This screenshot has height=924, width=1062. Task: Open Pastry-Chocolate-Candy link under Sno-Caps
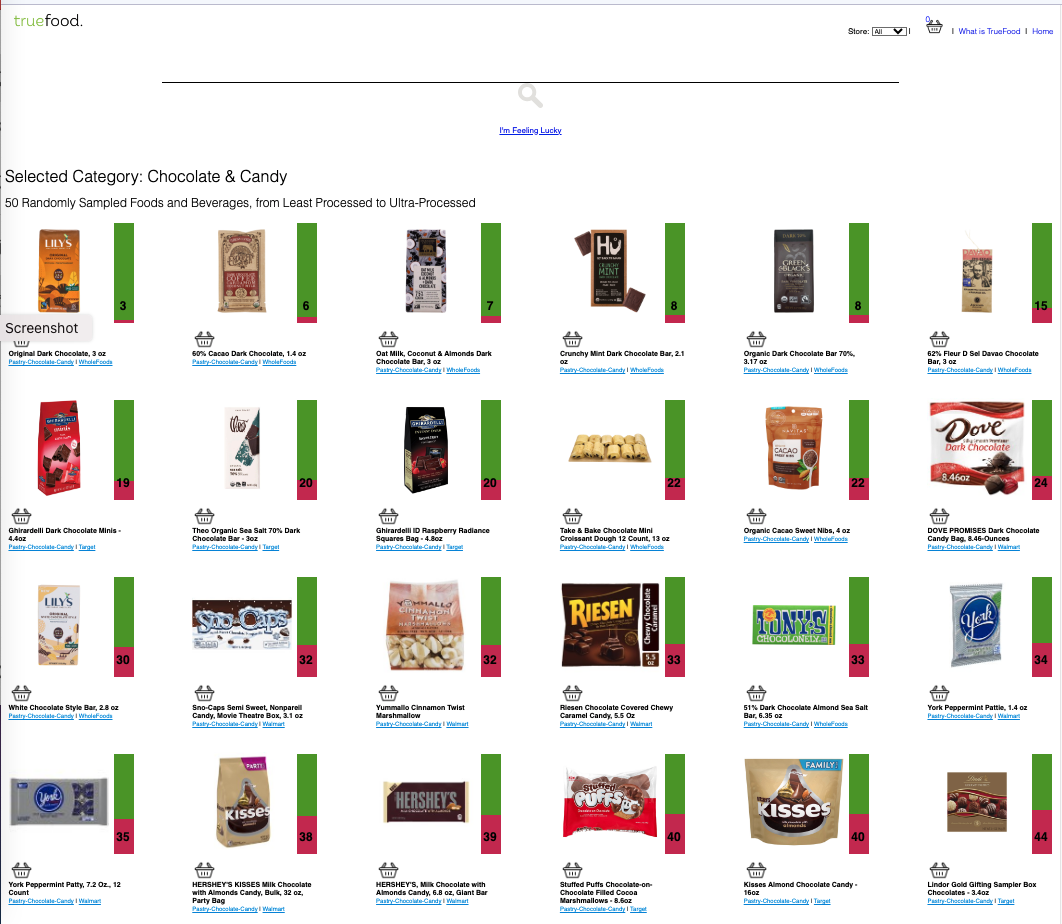click(225, 724)
